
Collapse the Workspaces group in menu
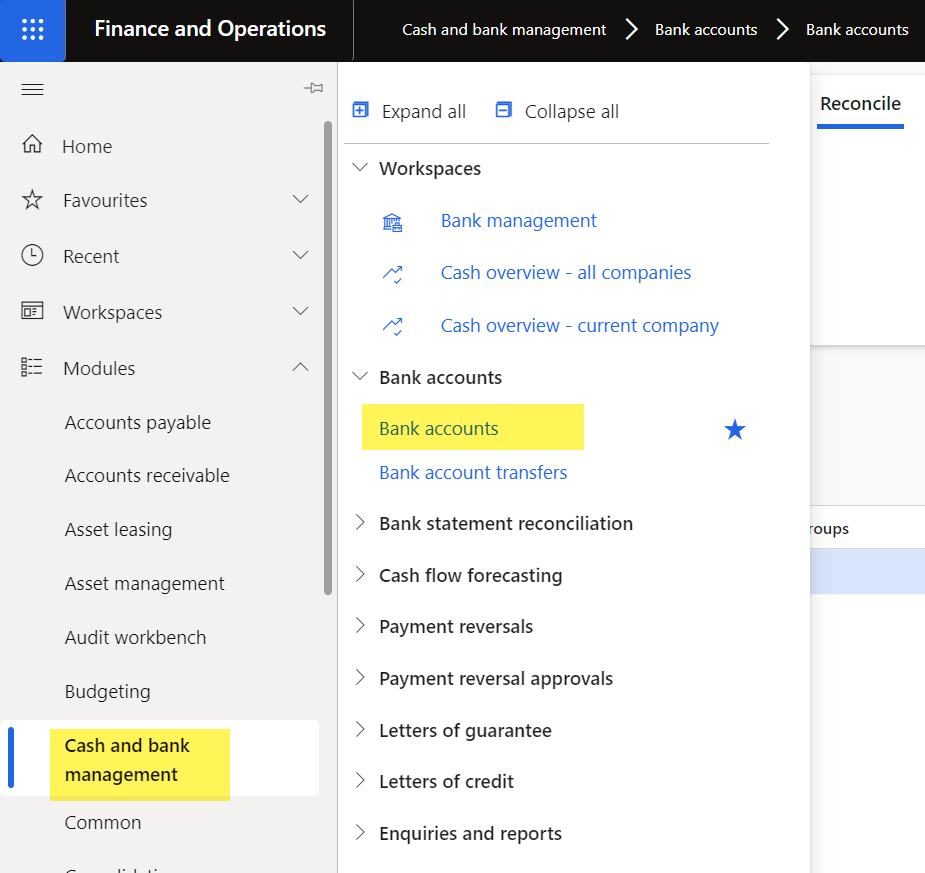(x=360, y=168)
